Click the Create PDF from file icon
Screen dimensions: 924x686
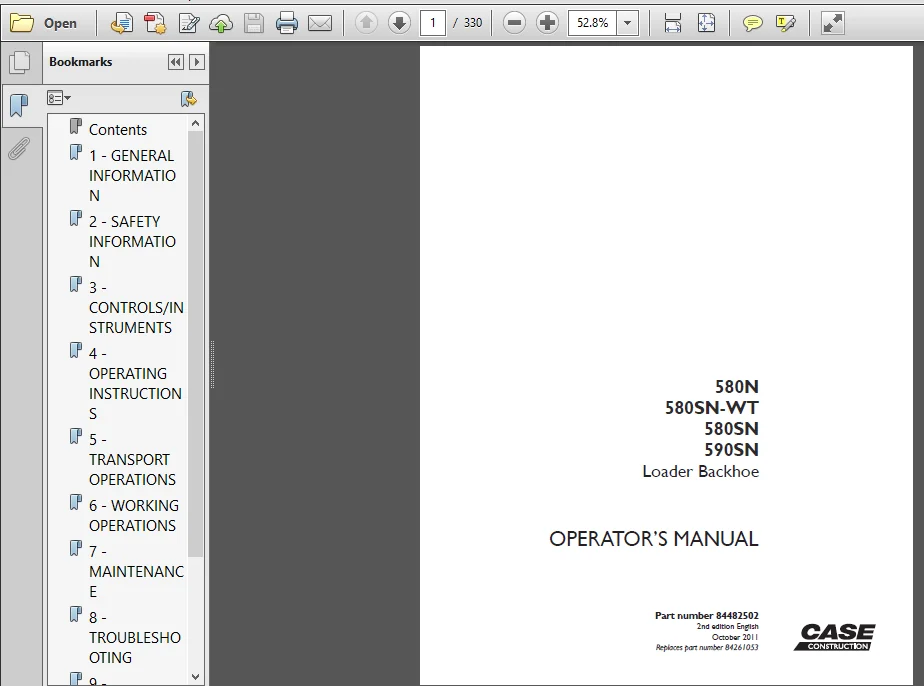(x=121, y=23)
